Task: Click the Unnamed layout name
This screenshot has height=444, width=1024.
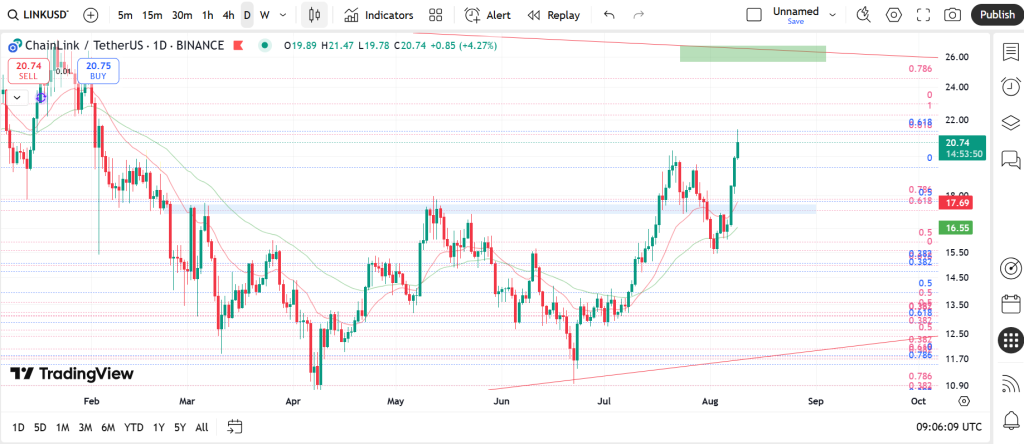Action: tap(795, 11)
